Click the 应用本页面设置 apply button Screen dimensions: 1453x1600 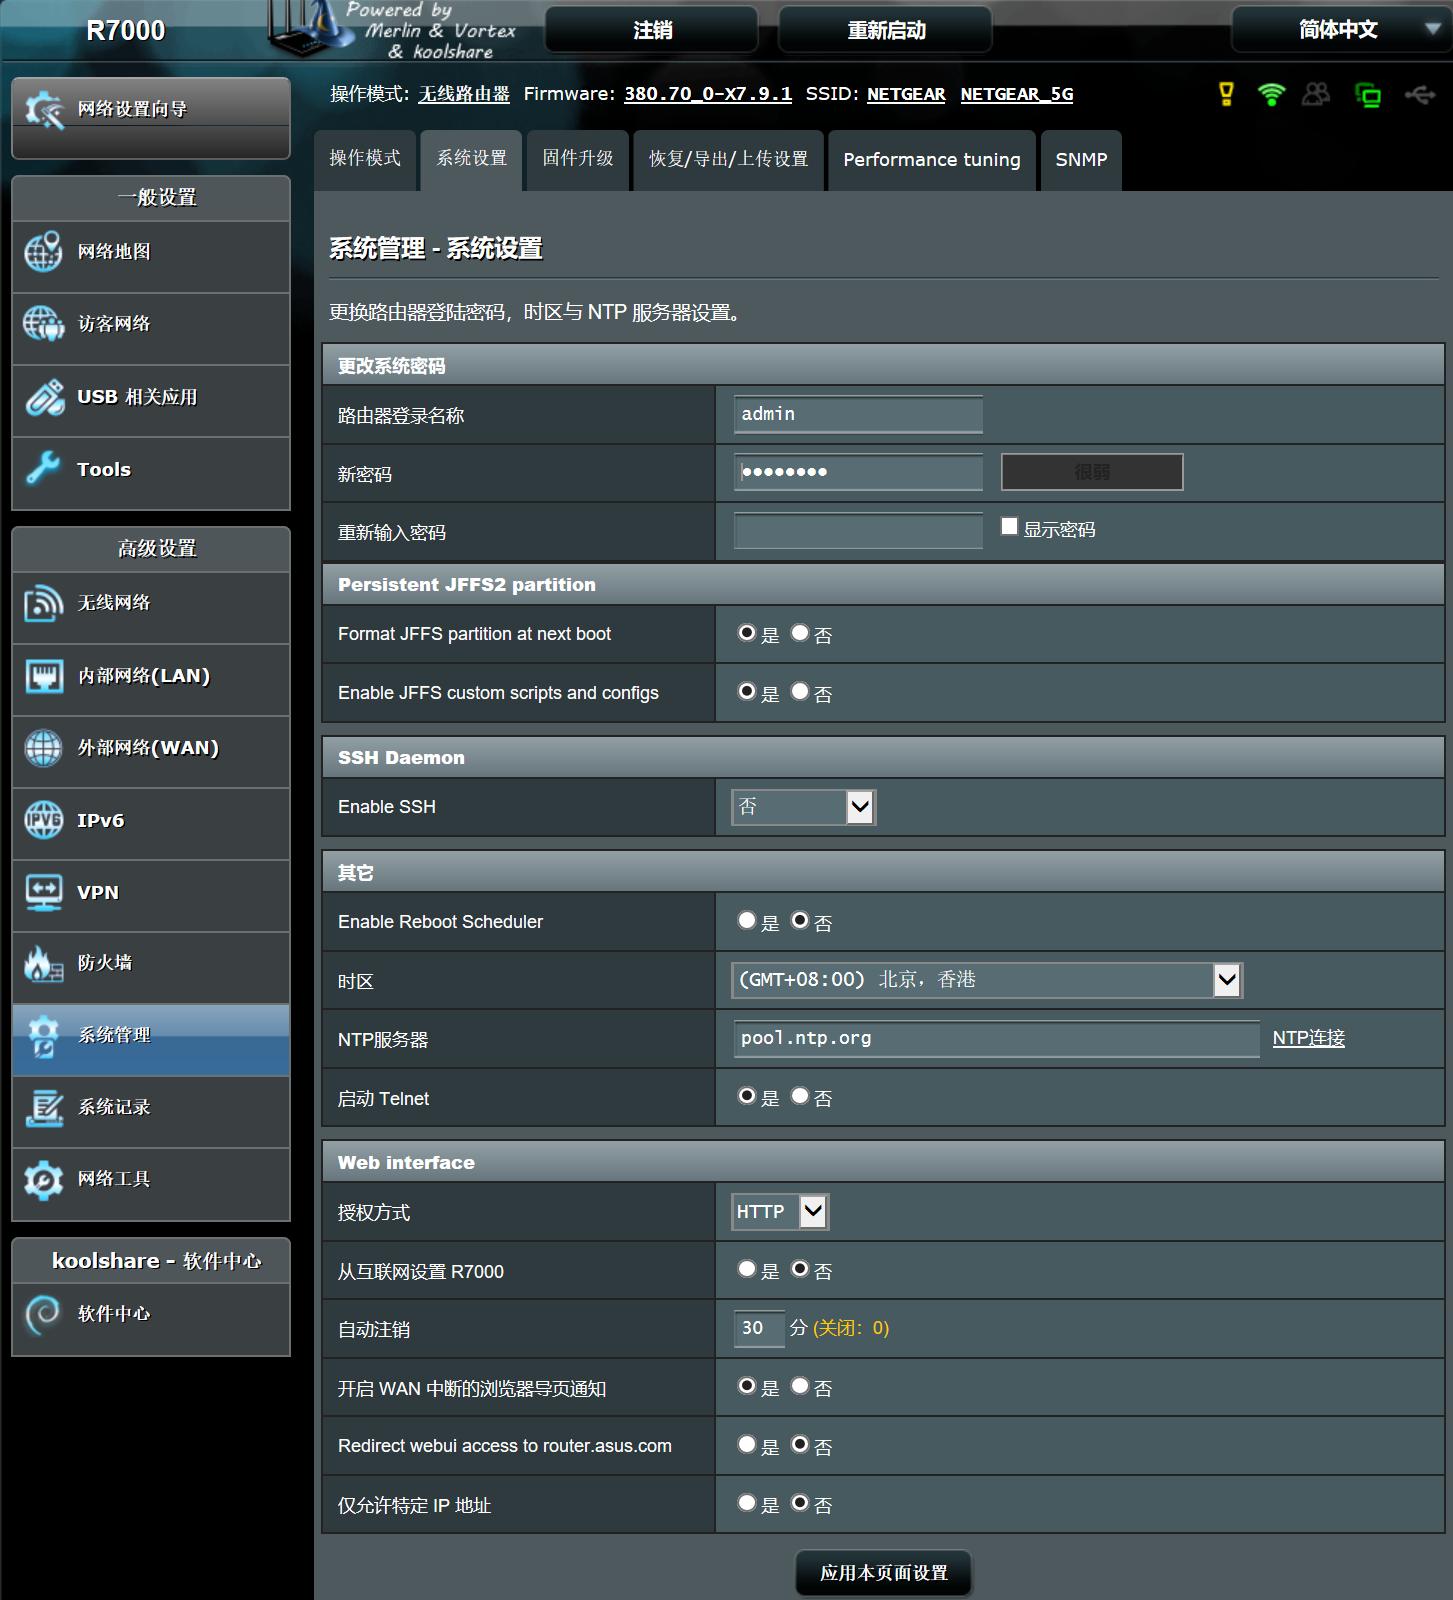click(x=883, y=1573)
